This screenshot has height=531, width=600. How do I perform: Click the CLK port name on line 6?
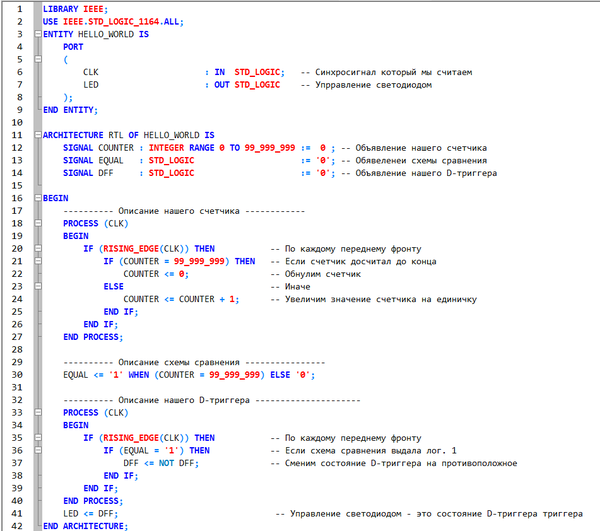coord(91,72)
